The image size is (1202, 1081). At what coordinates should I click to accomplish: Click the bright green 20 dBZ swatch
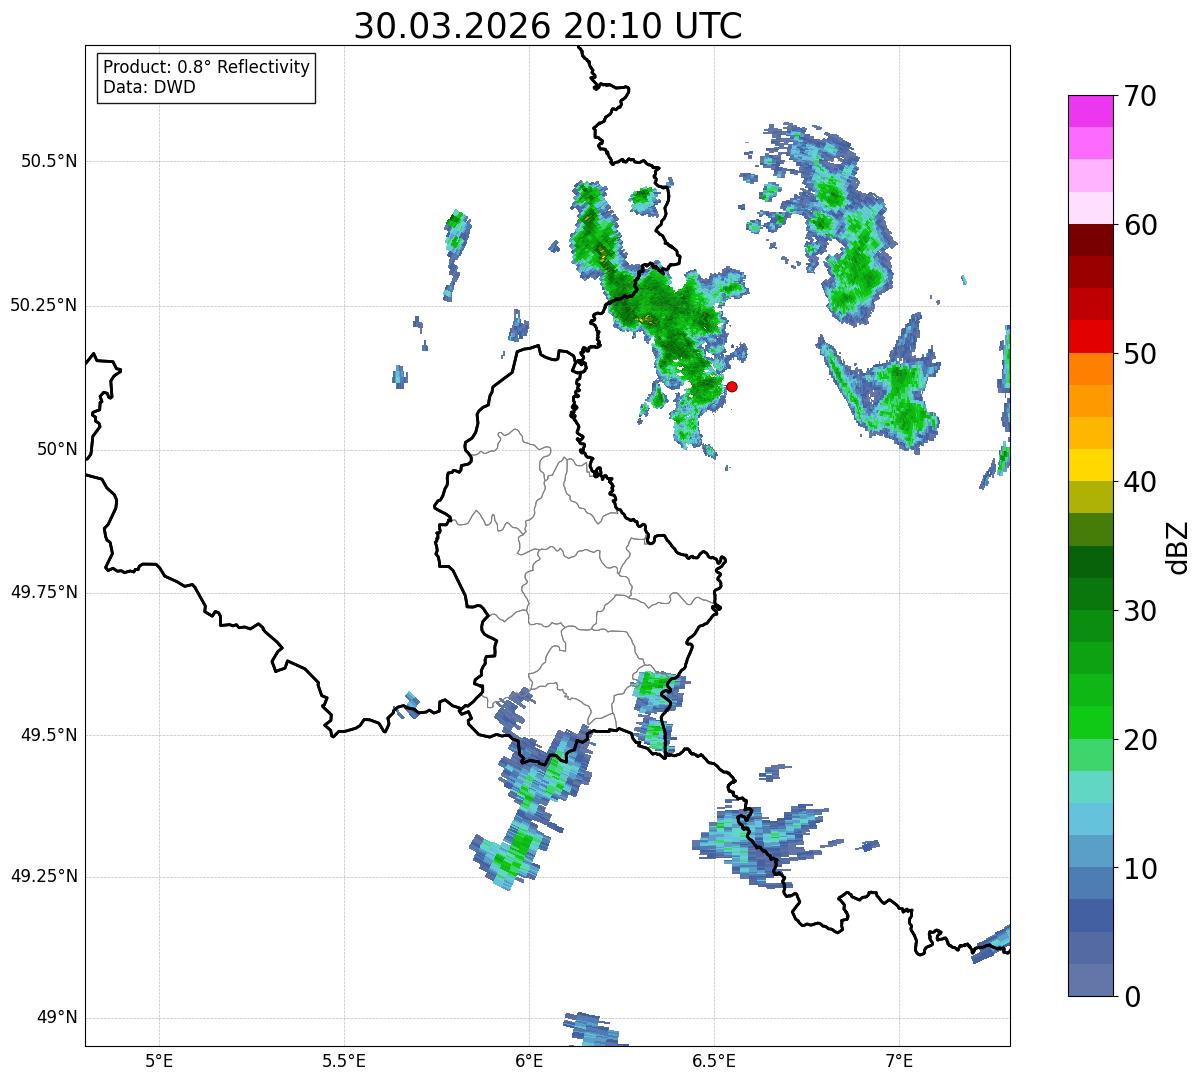click(1091, 723)
